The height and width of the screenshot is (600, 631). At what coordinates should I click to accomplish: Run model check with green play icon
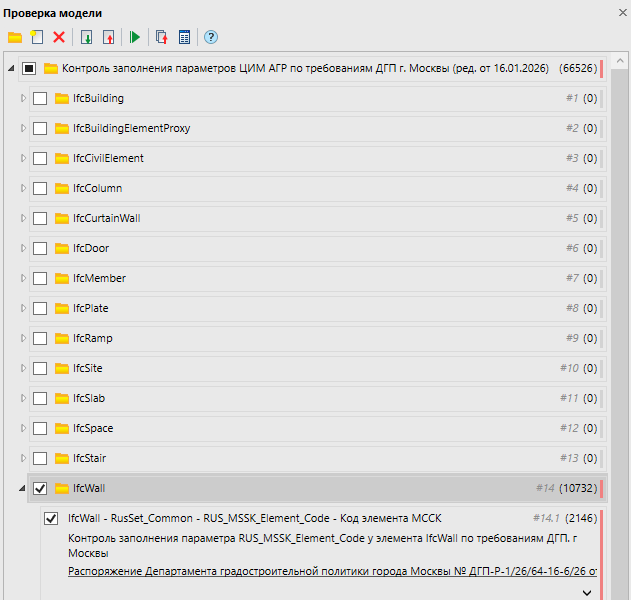point(135,37)
